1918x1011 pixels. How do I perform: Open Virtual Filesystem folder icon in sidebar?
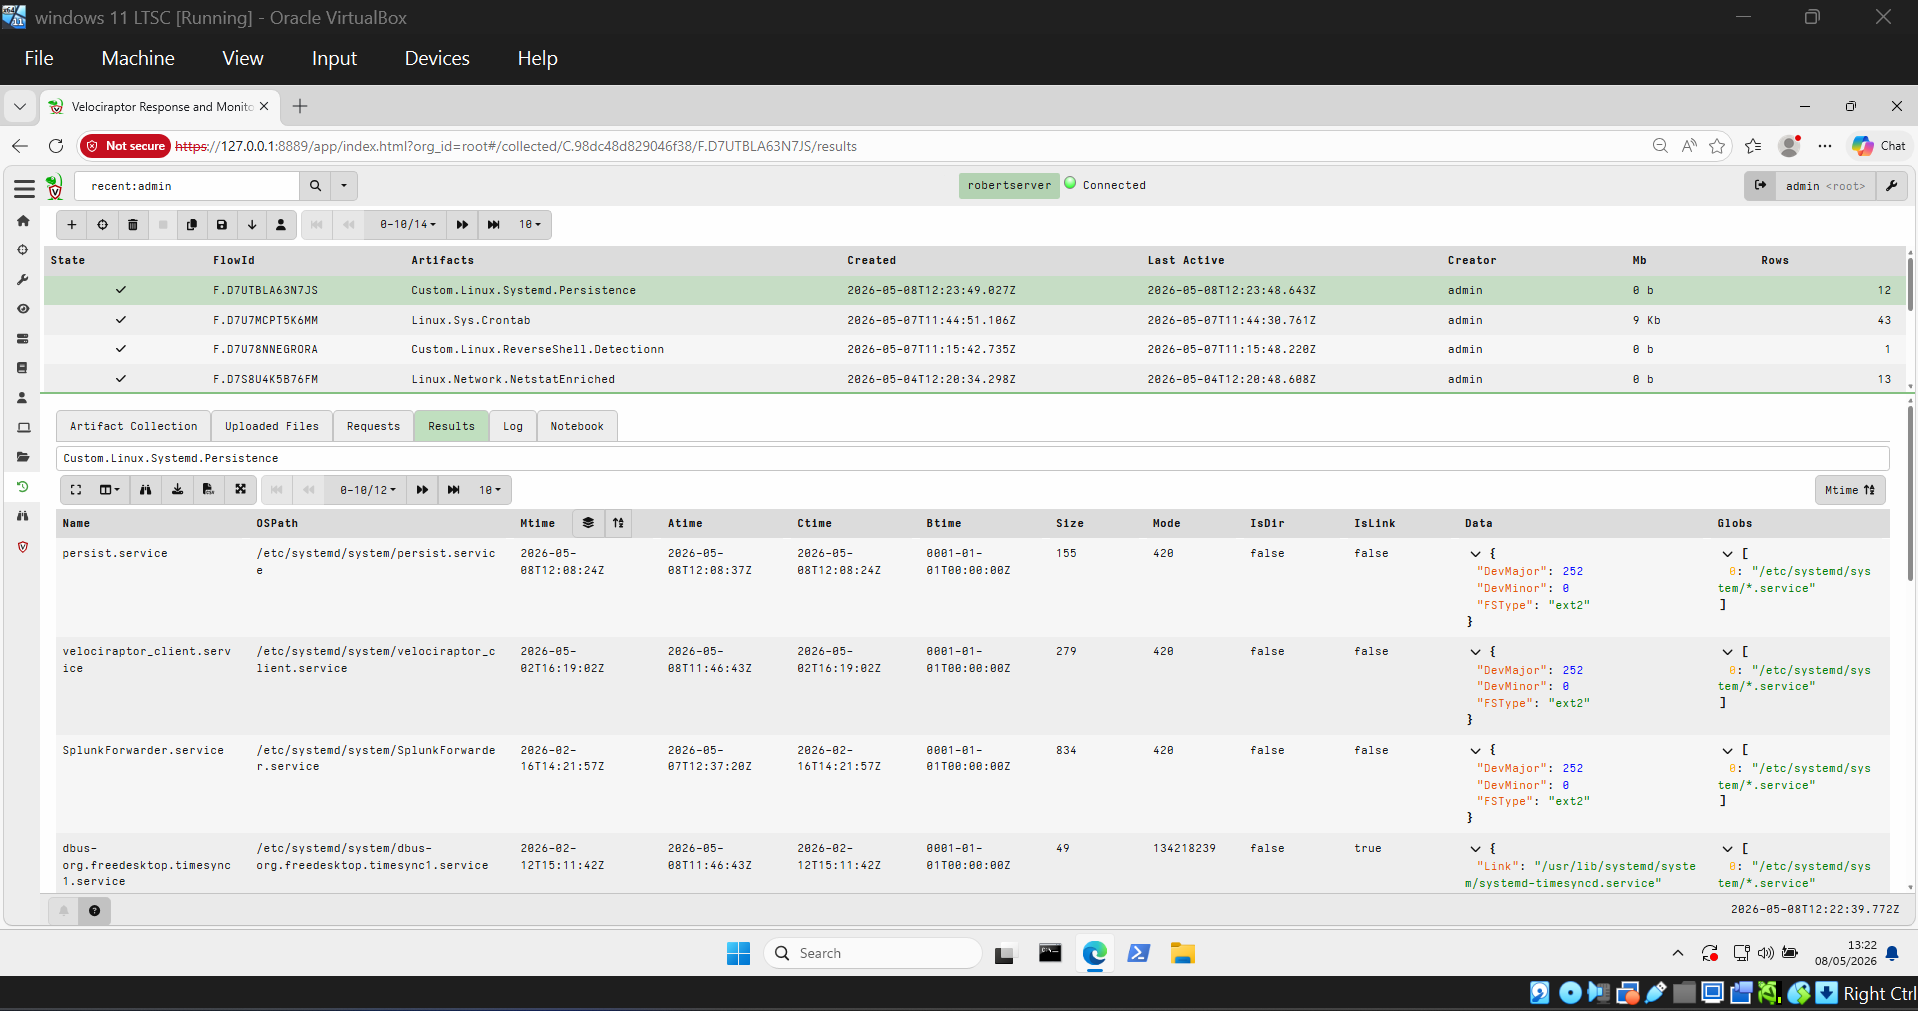click(23, 457)
